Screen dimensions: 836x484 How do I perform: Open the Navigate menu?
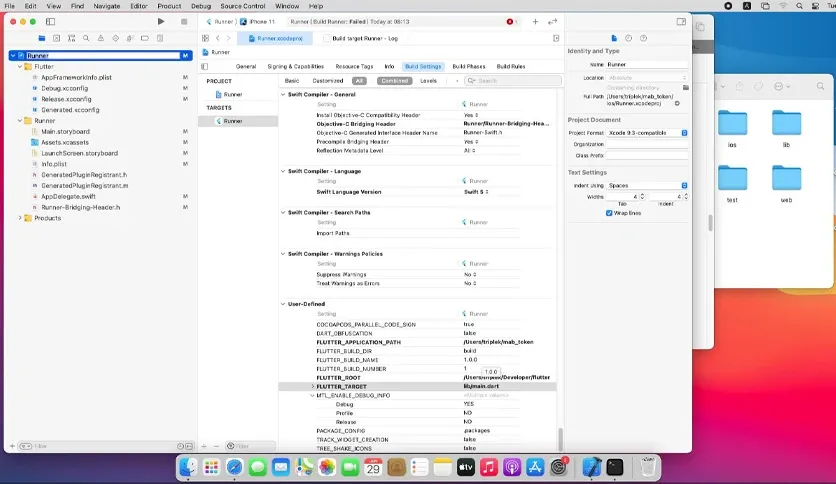pos(107,6)
